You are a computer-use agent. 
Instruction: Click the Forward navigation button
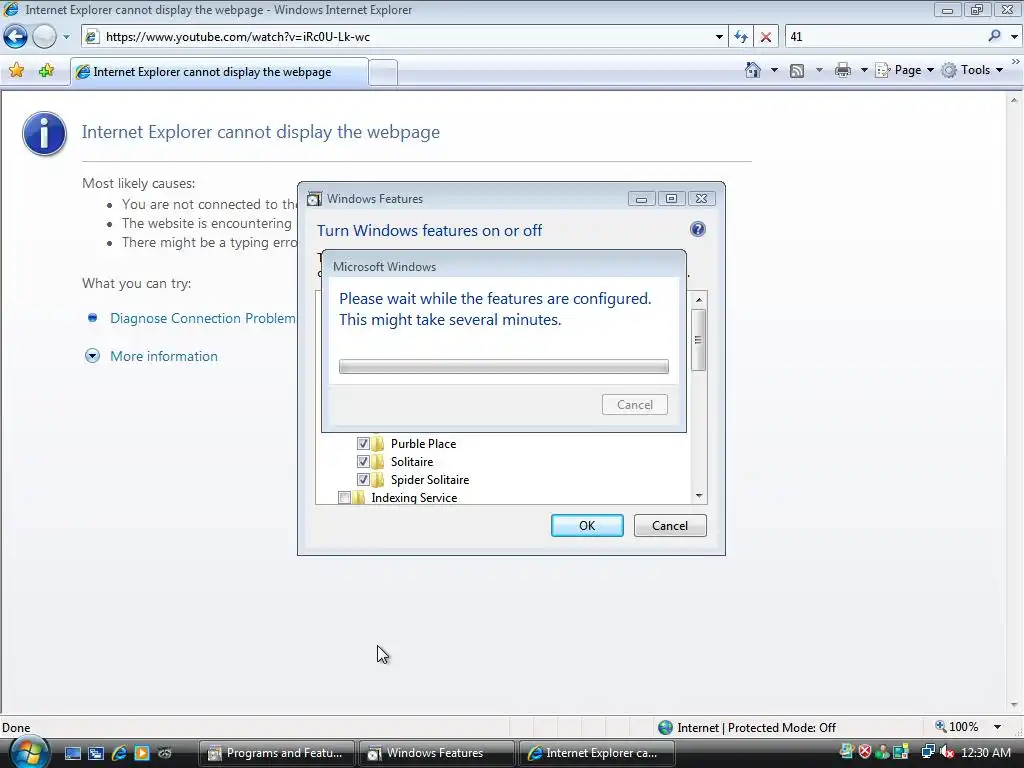point(44,37)
